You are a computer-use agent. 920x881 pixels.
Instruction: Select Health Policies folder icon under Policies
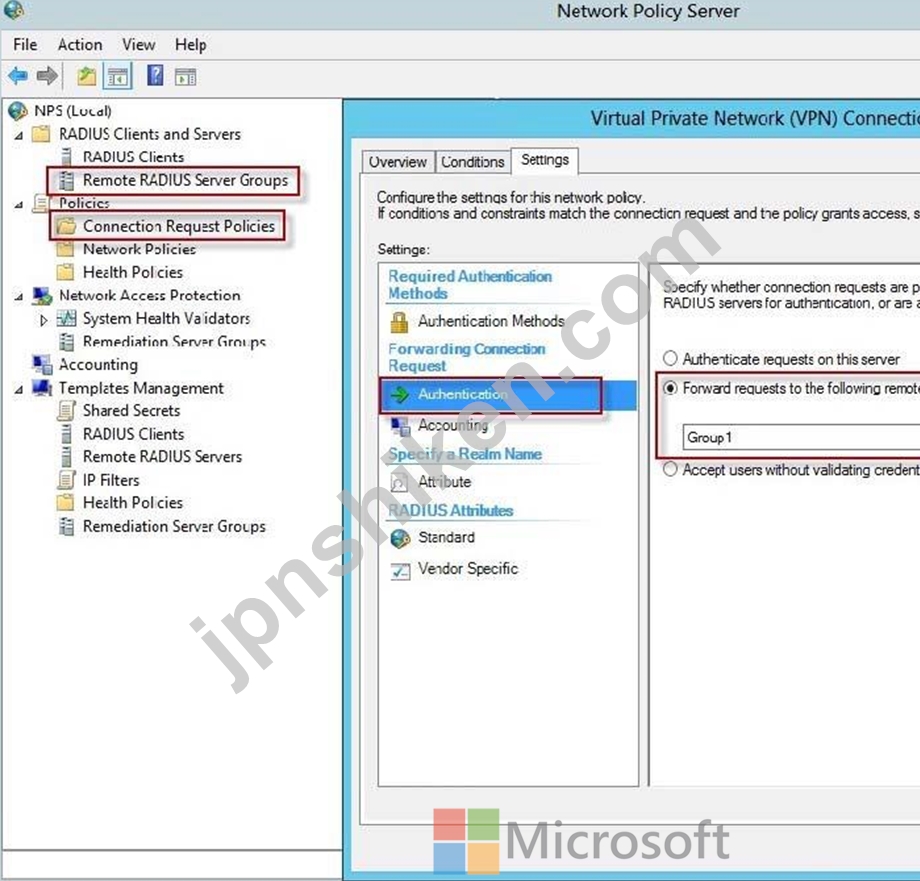point(65,273)
